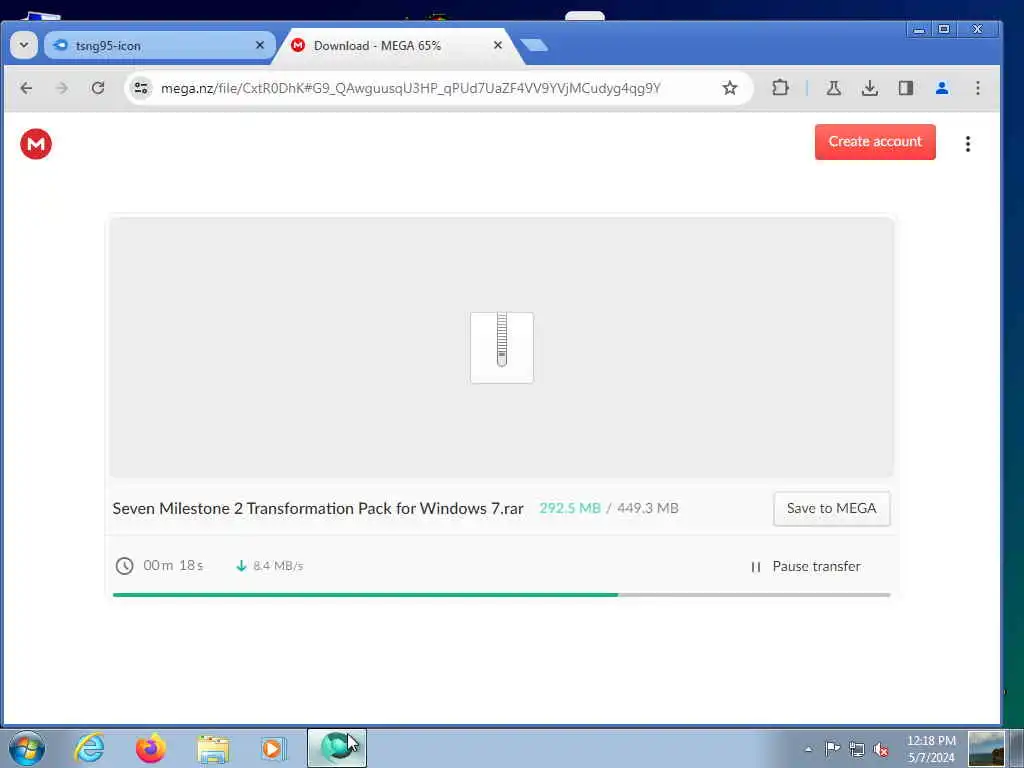Click the 8.4 MB/s speed value

point(278,566)
